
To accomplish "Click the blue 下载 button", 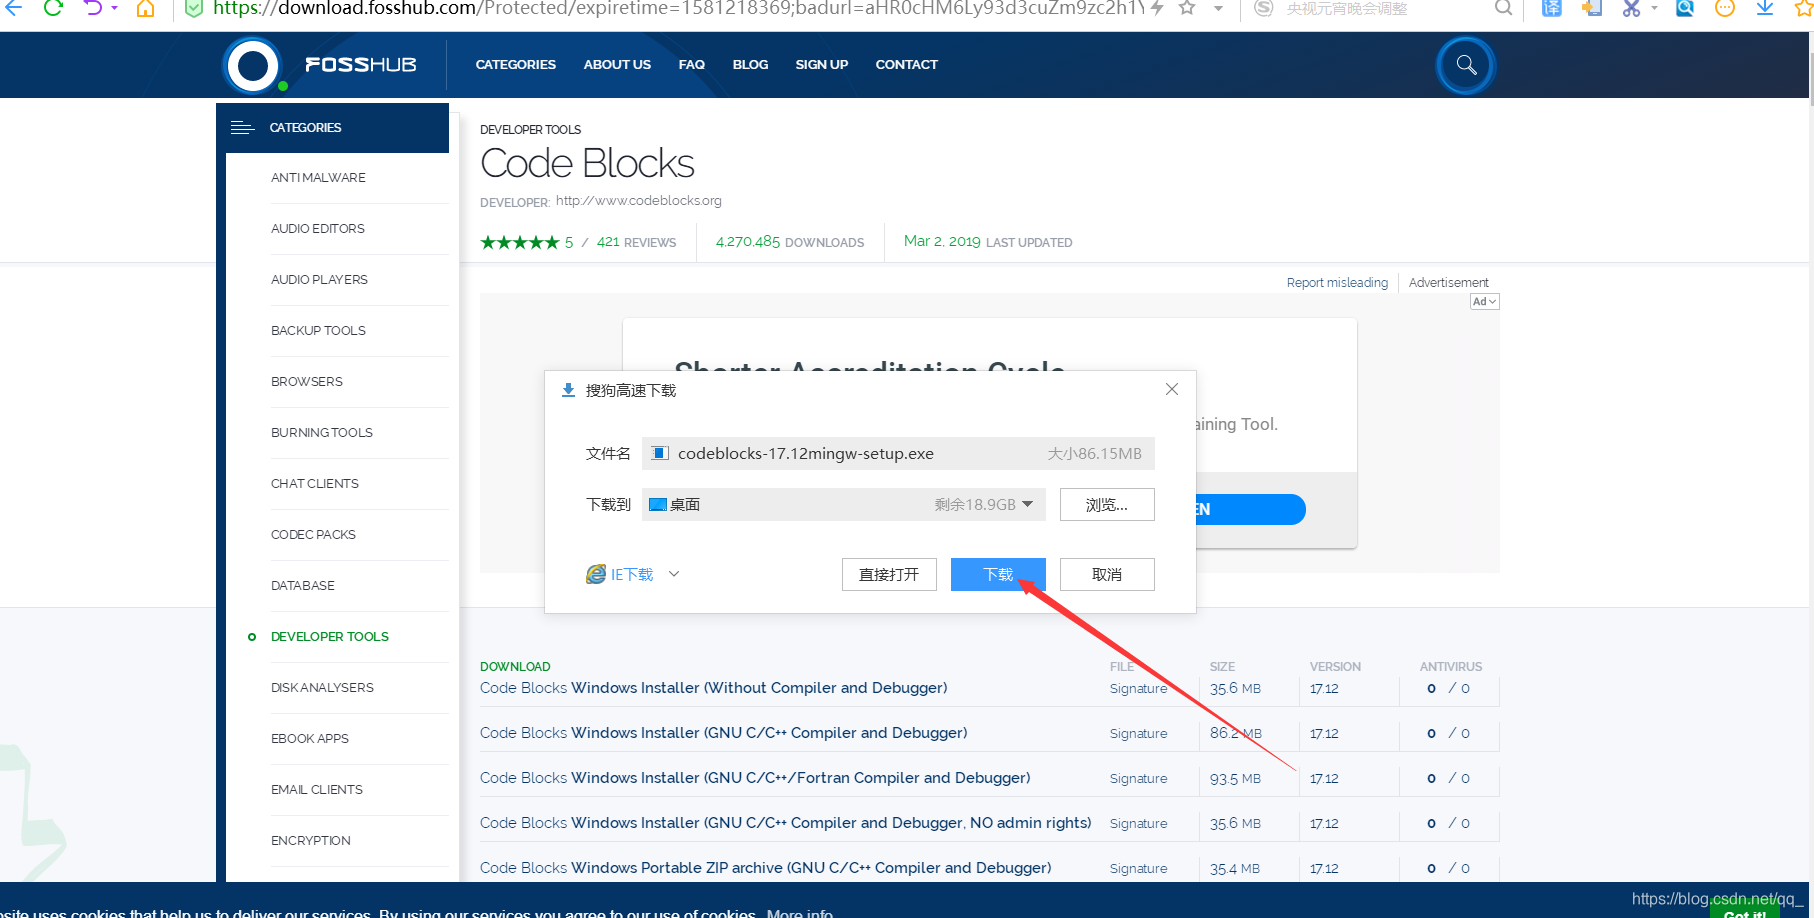I will 998,574.
